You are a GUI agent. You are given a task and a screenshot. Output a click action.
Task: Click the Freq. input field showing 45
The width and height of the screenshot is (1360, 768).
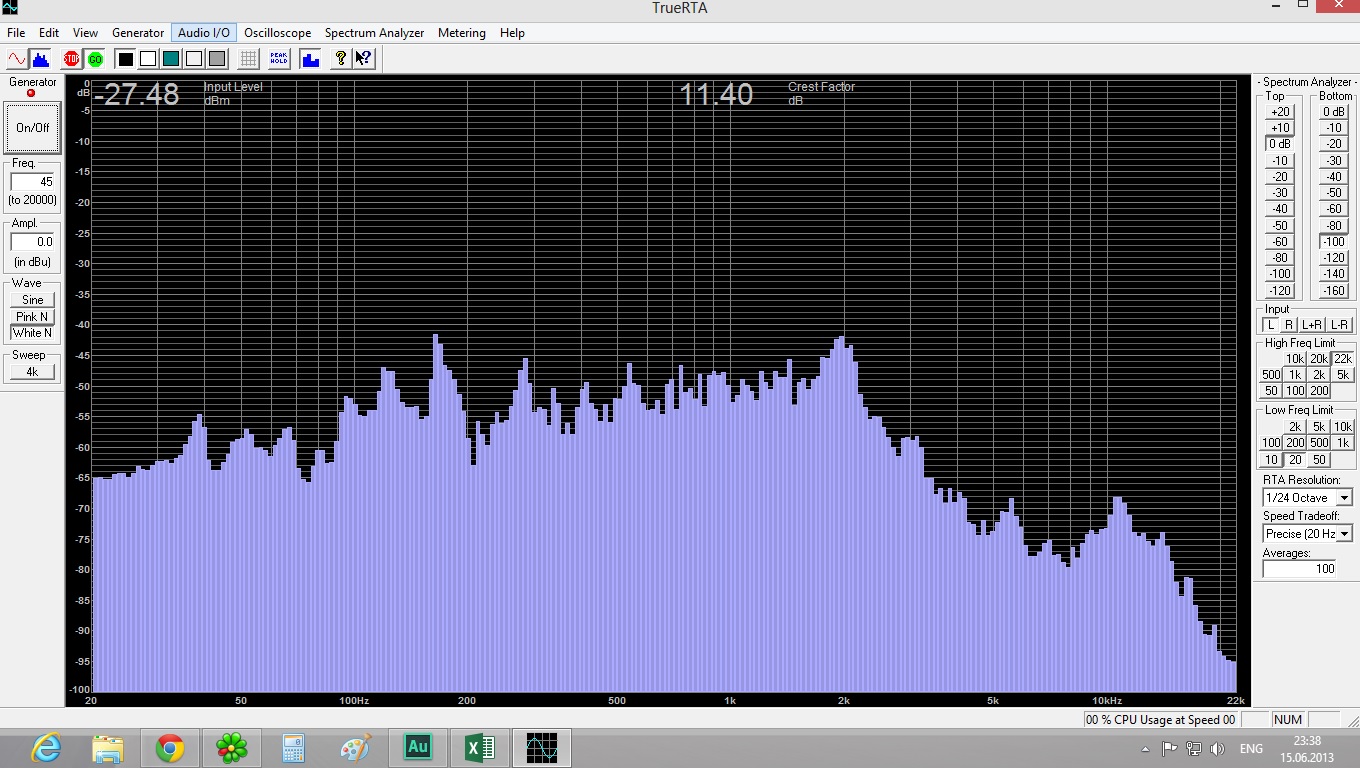point(33,182)
